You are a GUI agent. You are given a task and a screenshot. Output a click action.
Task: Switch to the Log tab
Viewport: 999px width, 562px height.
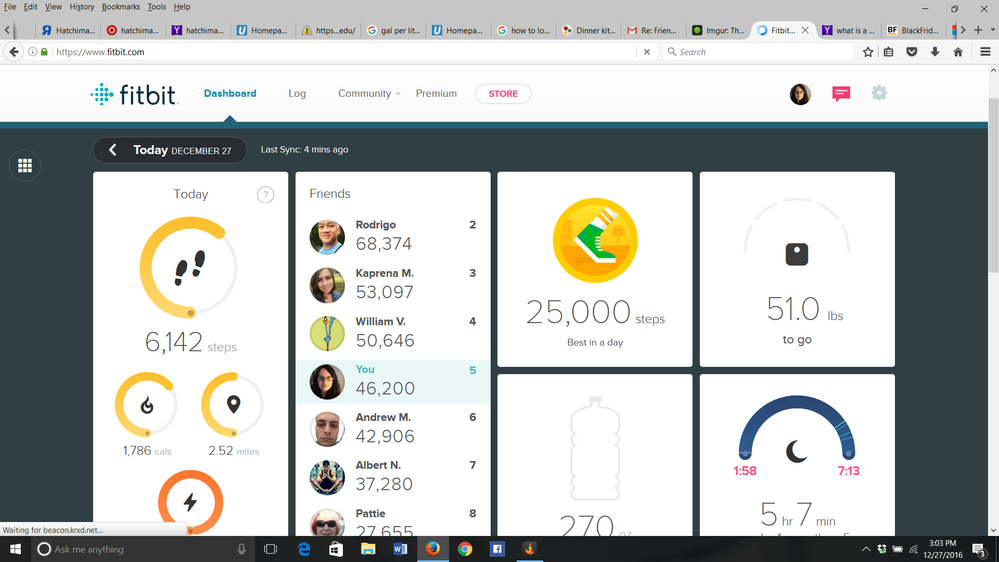(x=297, y=94)
